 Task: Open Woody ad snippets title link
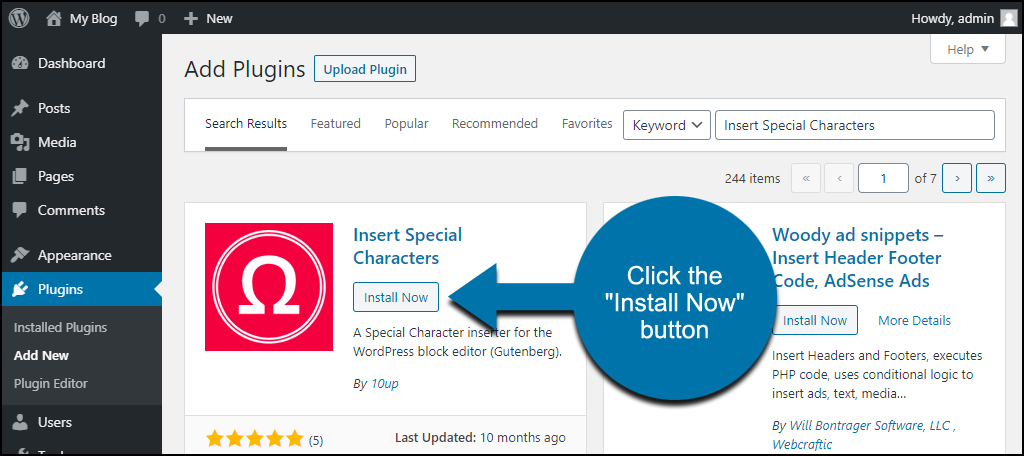[857, 257]
